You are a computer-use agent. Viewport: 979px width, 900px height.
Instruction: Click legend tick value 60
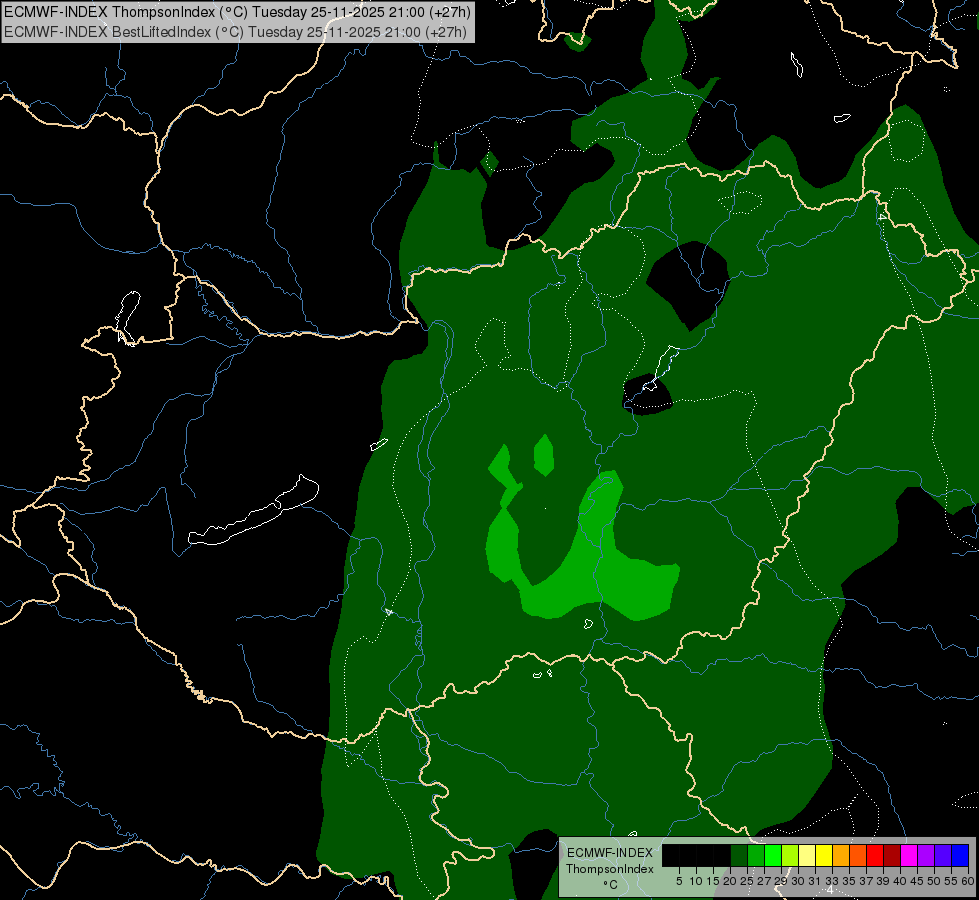click(x=968, y=881)
